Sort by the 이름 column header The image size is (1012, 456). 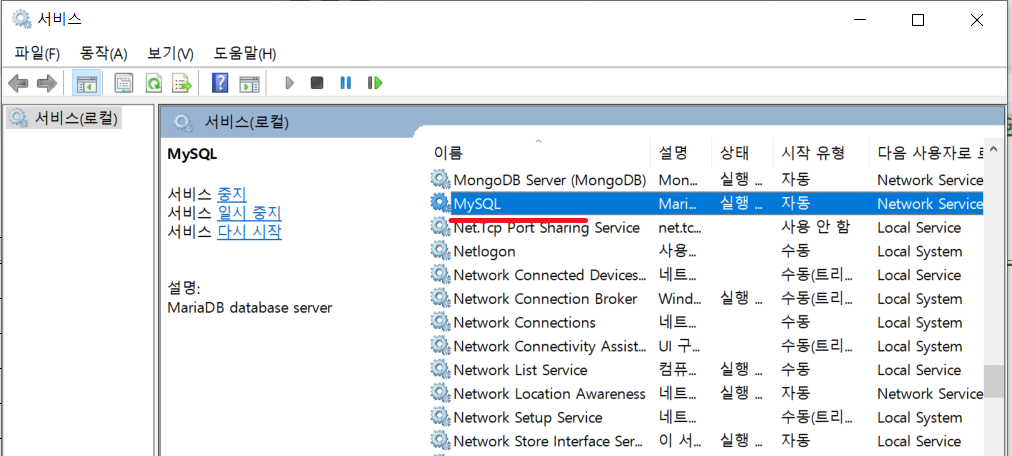pyautogui.click(x=538, y=153)
